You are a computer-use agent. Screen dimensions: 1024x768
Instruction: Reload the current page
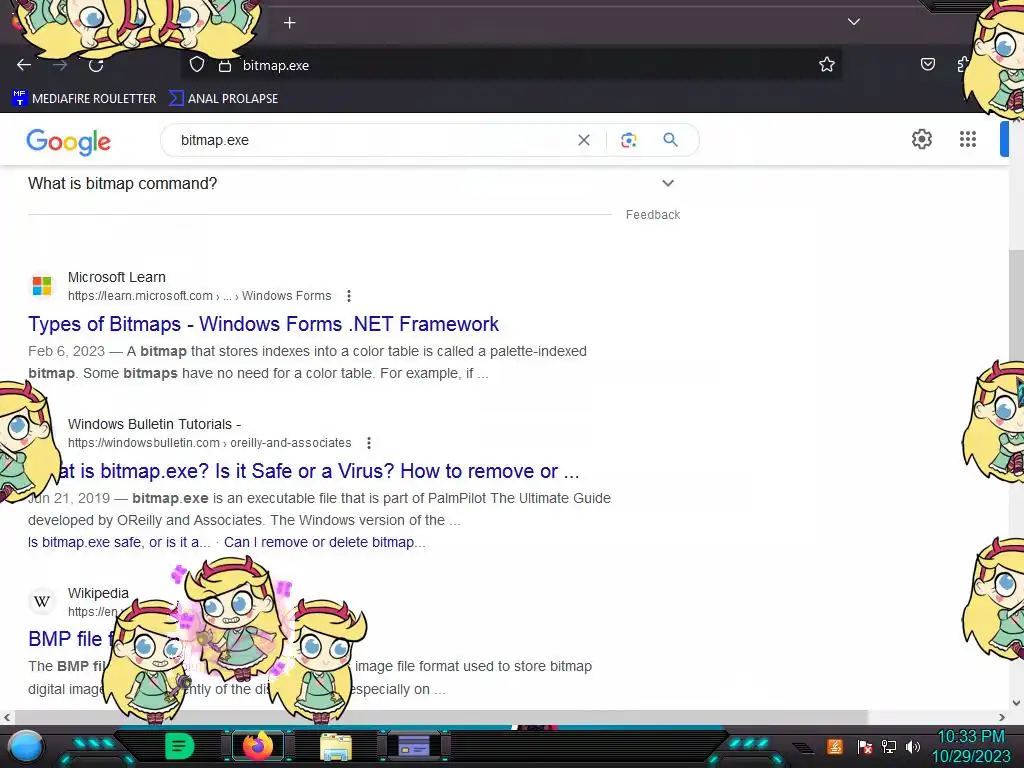pyautogui.click(x=96, y=65)
